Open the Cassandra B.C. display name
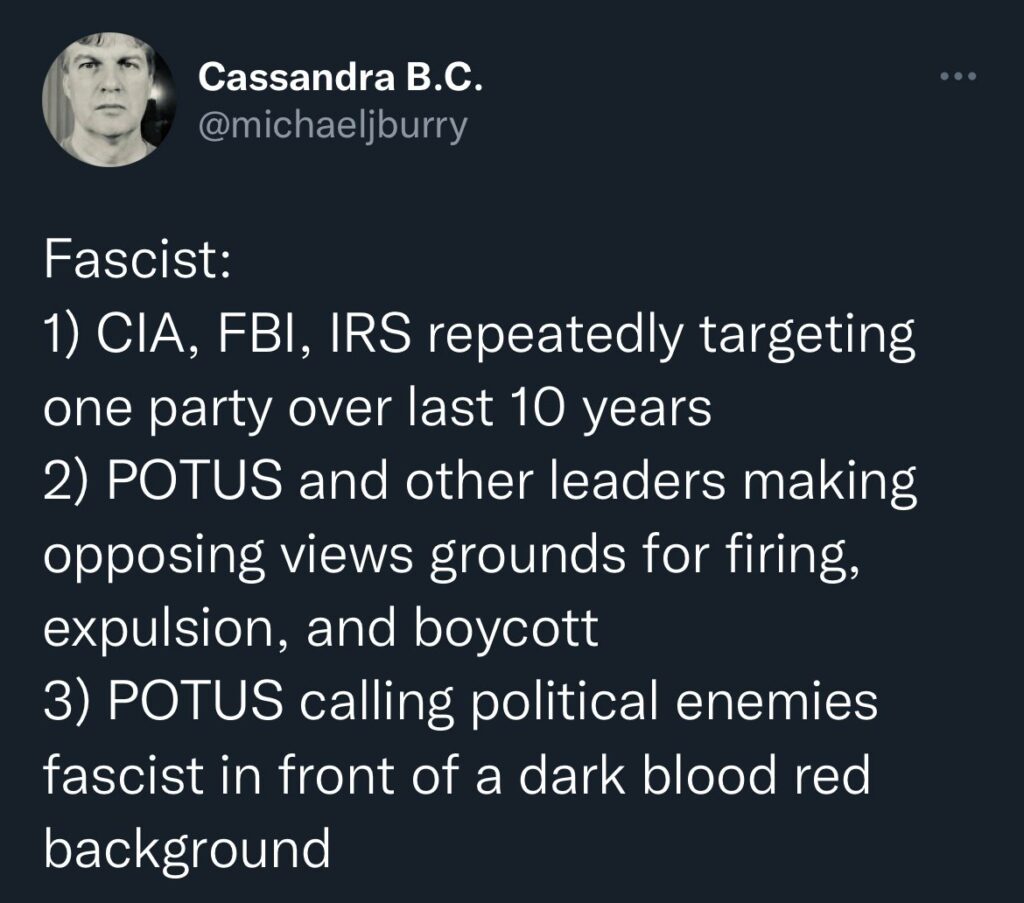 (x=341, y=77)
